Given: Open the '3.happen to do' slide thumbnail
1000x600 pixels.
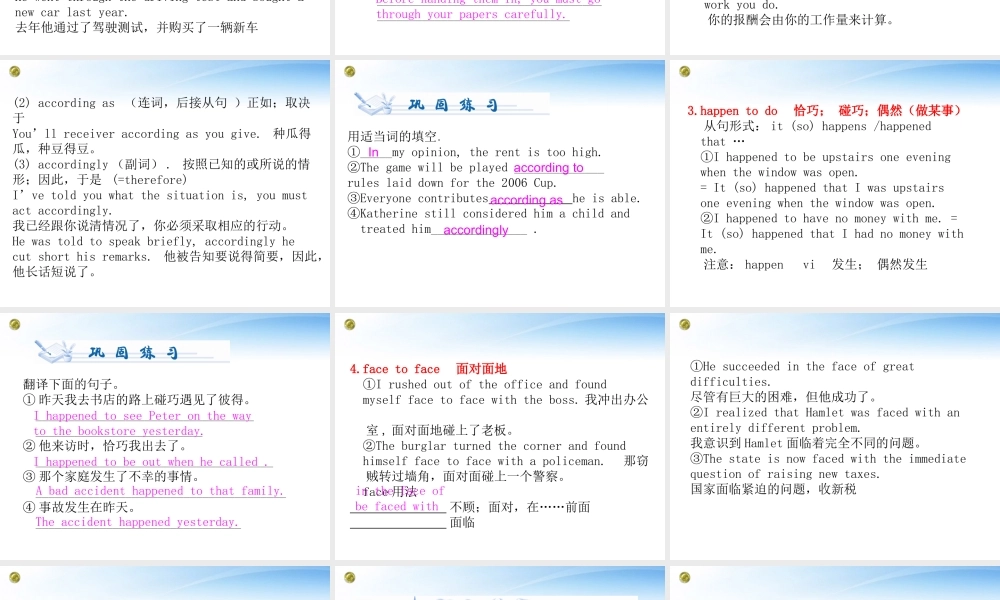Looking at the screenshot, I should point(835,183).
